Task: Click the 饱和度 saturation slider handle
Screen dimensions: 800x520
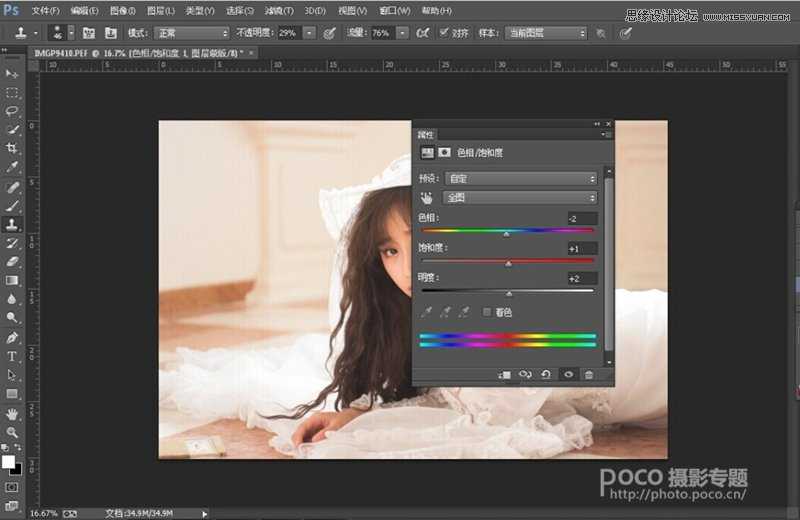Action: 508,264
